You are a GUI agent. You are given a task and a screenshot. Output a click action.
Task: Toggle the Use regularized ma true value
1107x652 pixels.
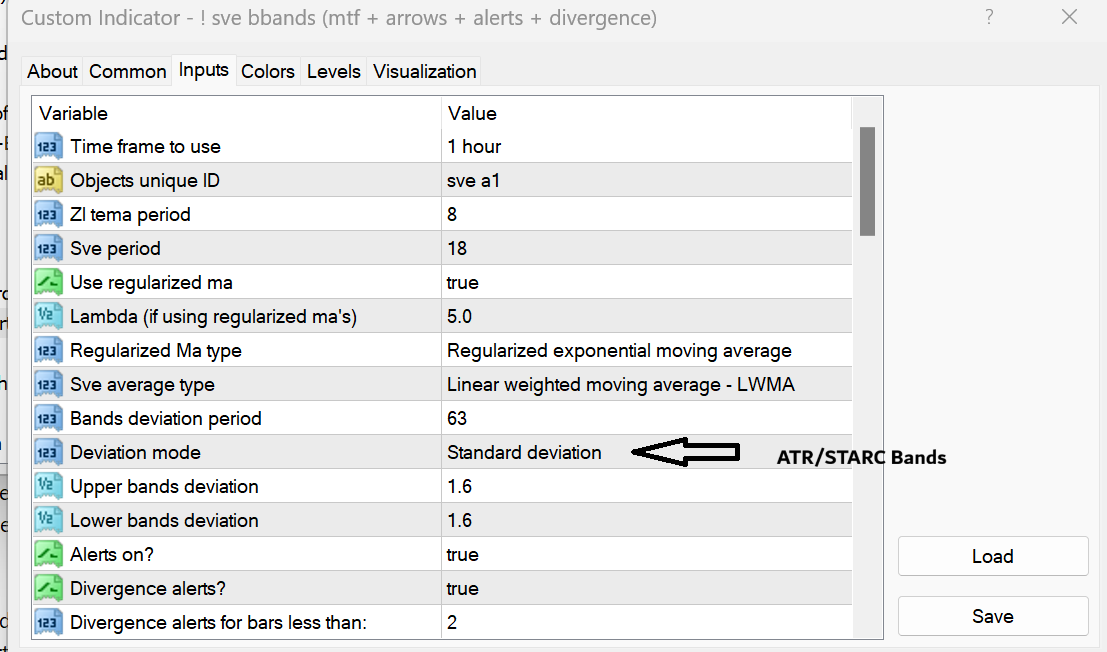click(x=463, y=283)
